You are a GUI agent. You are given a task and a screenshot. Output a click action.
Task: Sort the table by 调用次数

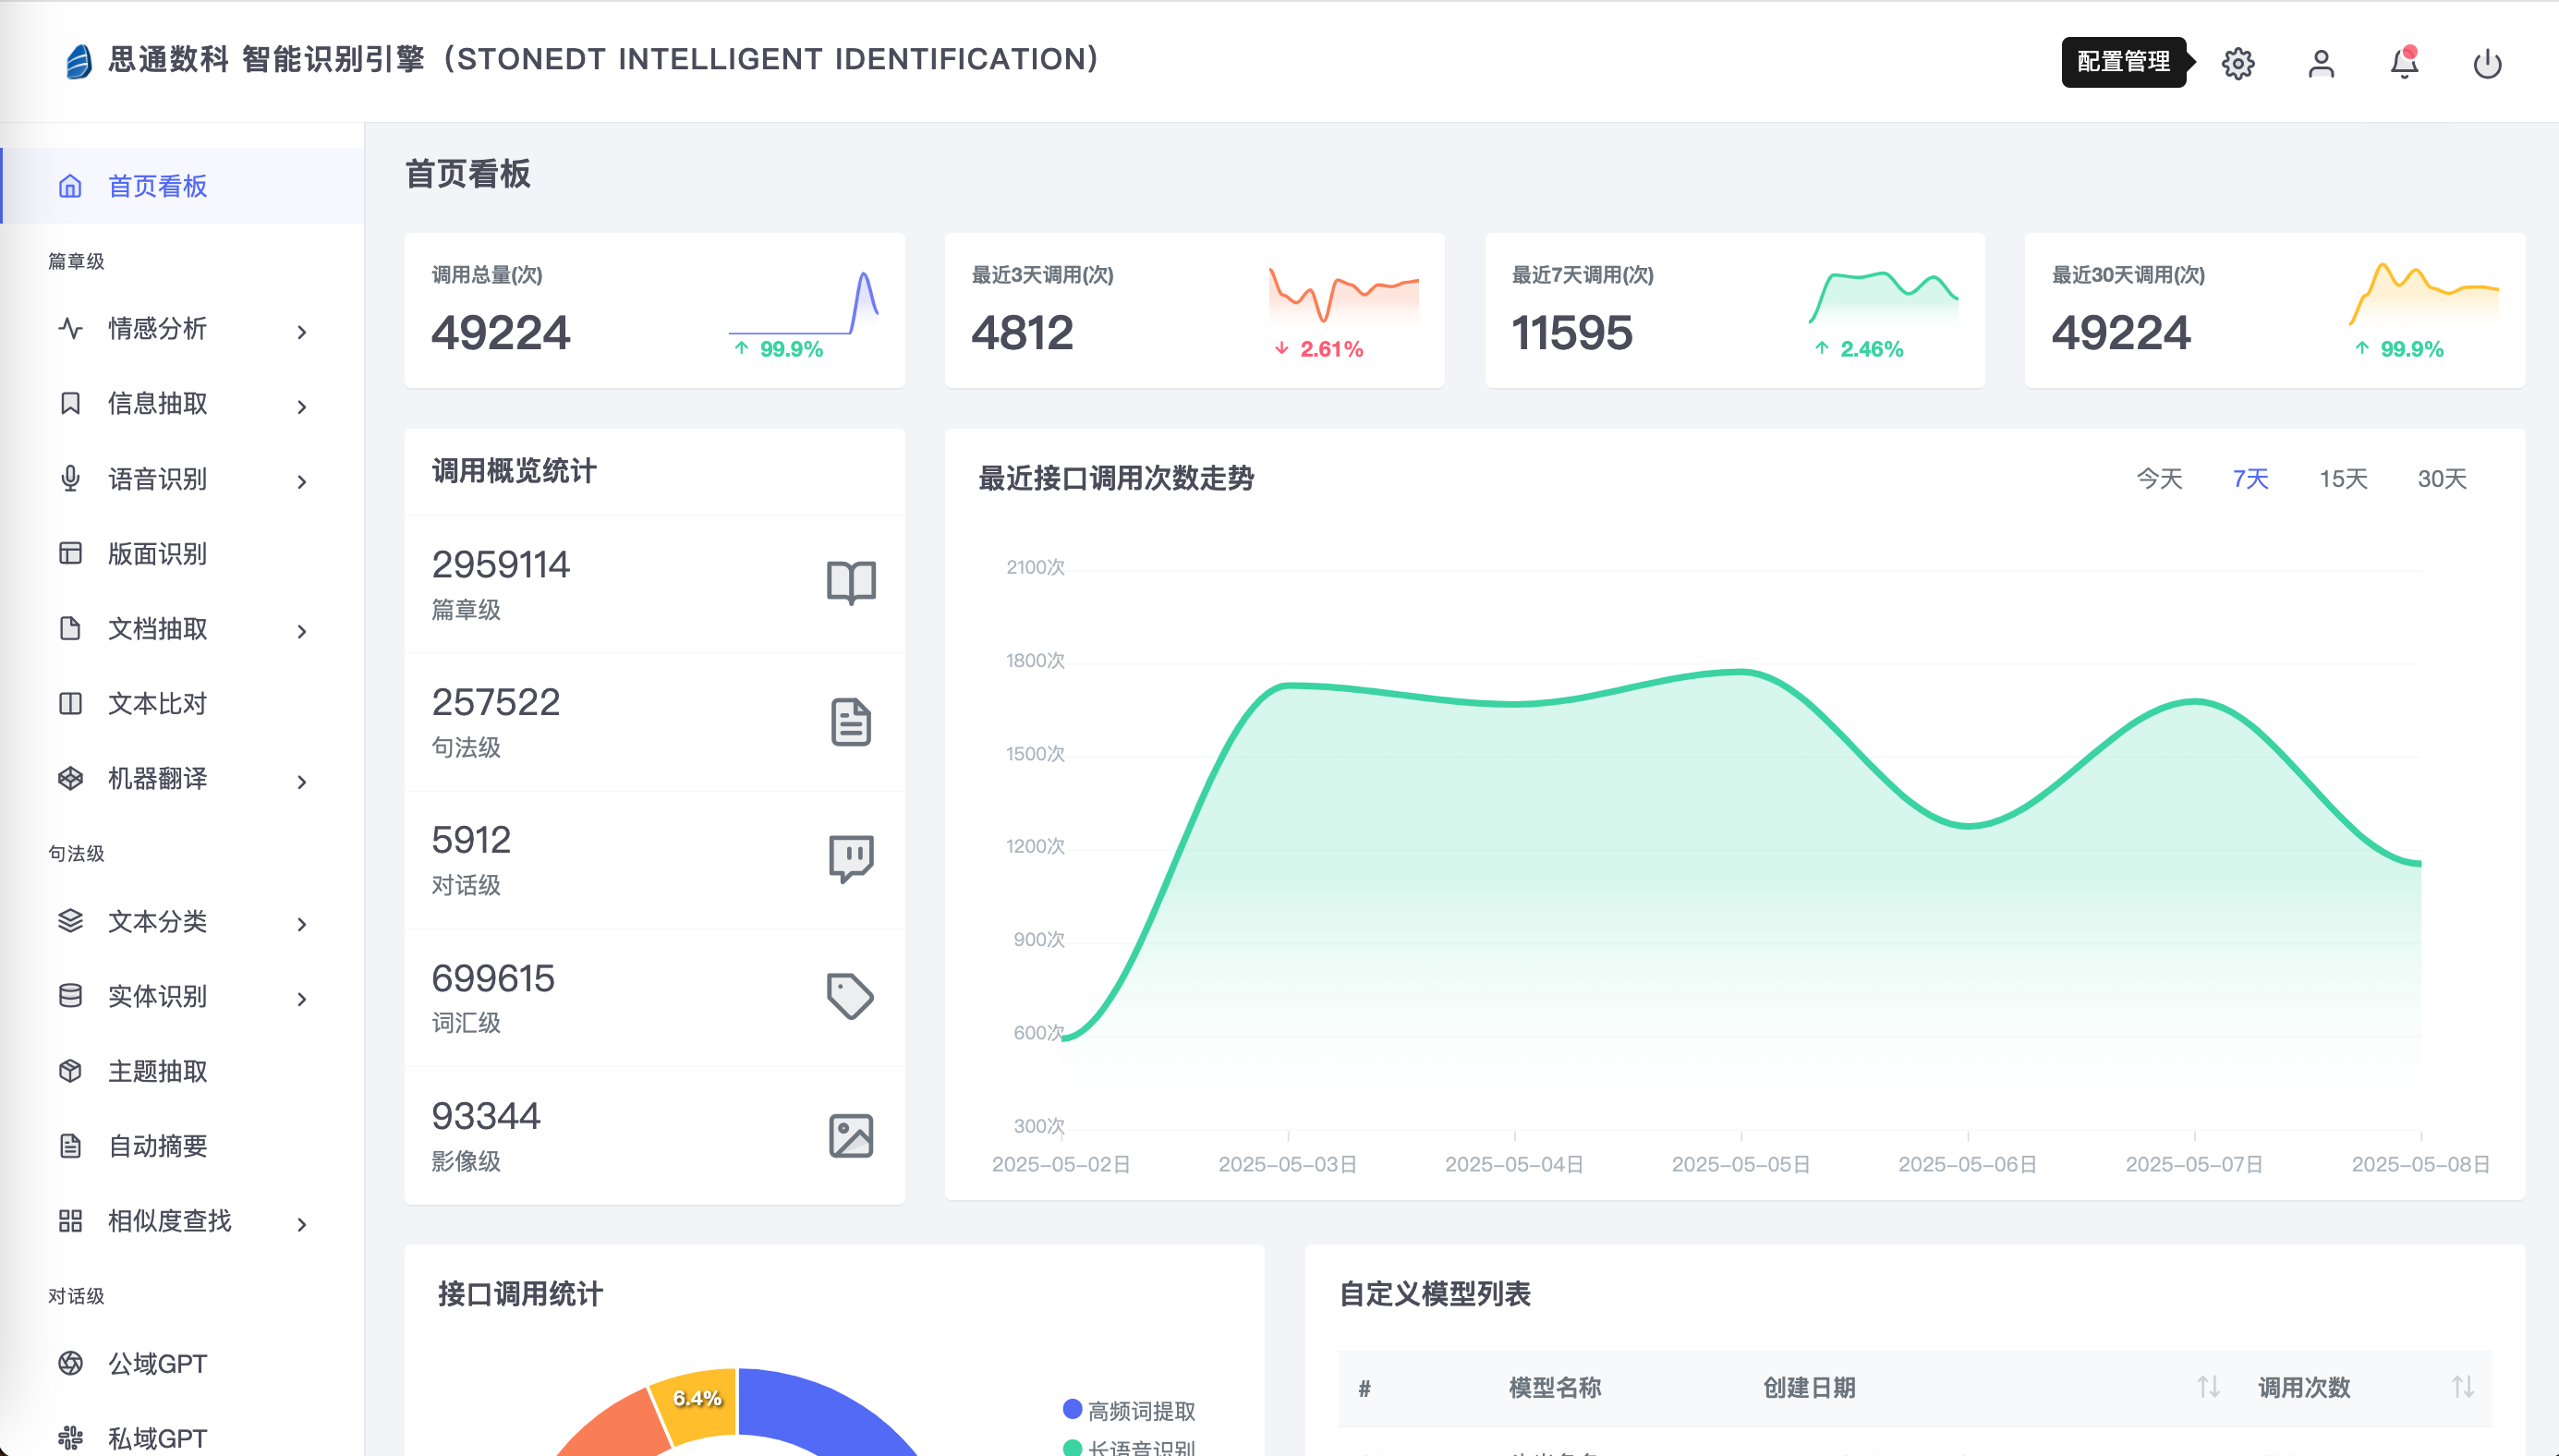pos(2462,1387)
